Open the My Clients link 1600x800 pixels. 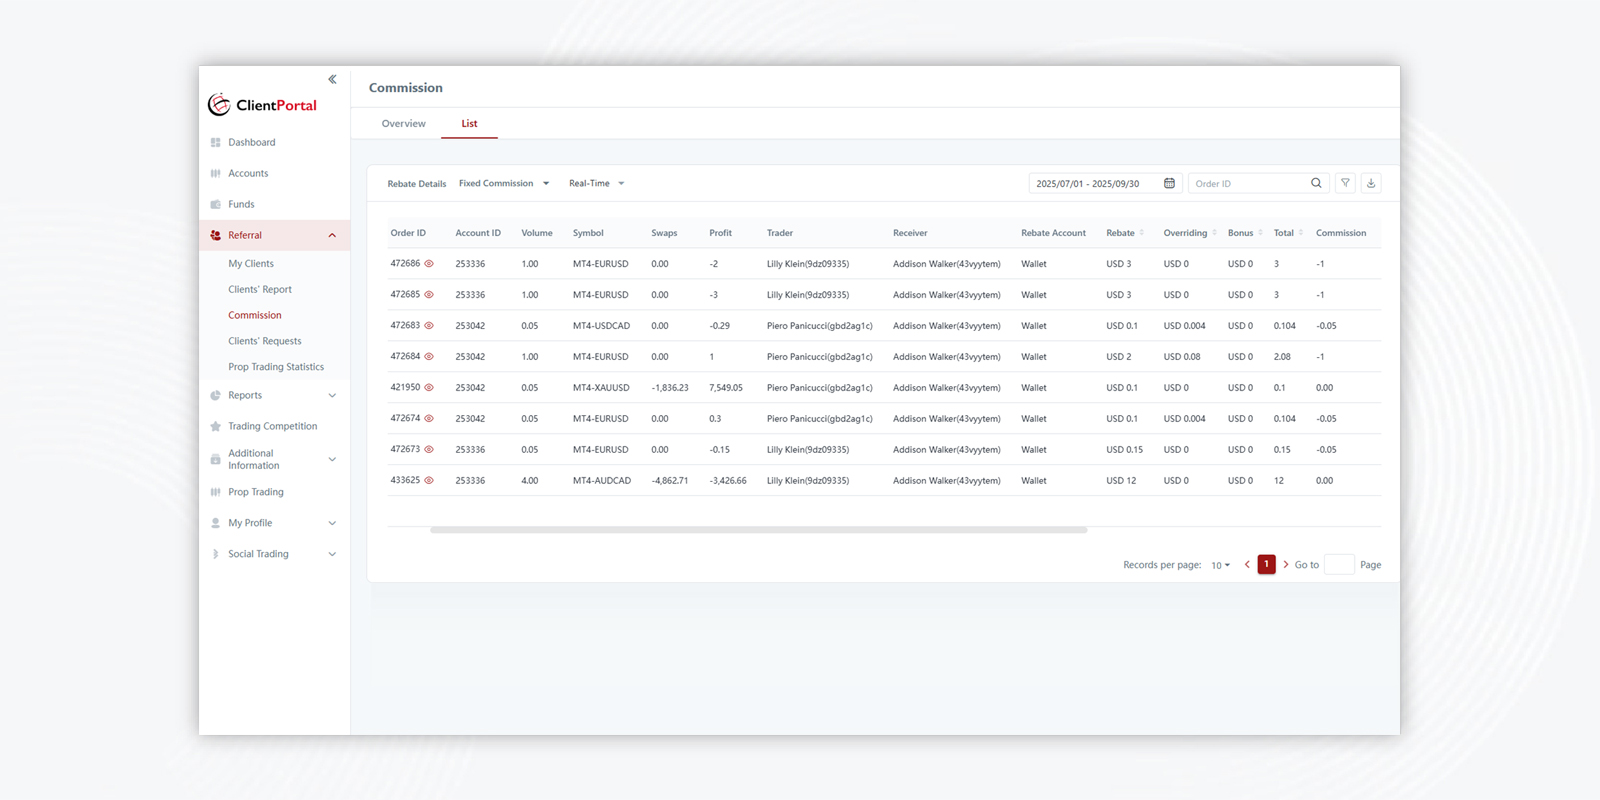pos(250,263)
